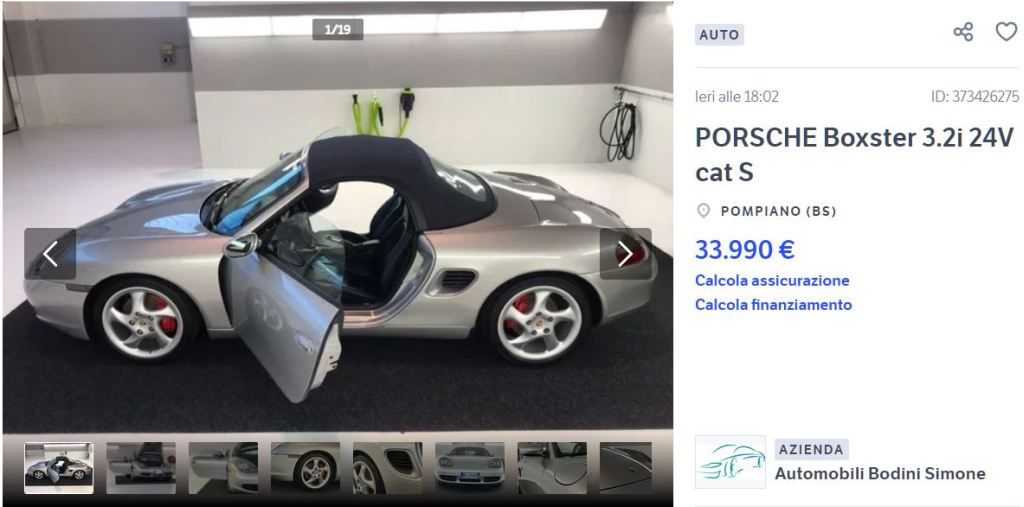Select the first thumbnail of the side view
The image size is (1024, 507).
[x=59, y=468]
